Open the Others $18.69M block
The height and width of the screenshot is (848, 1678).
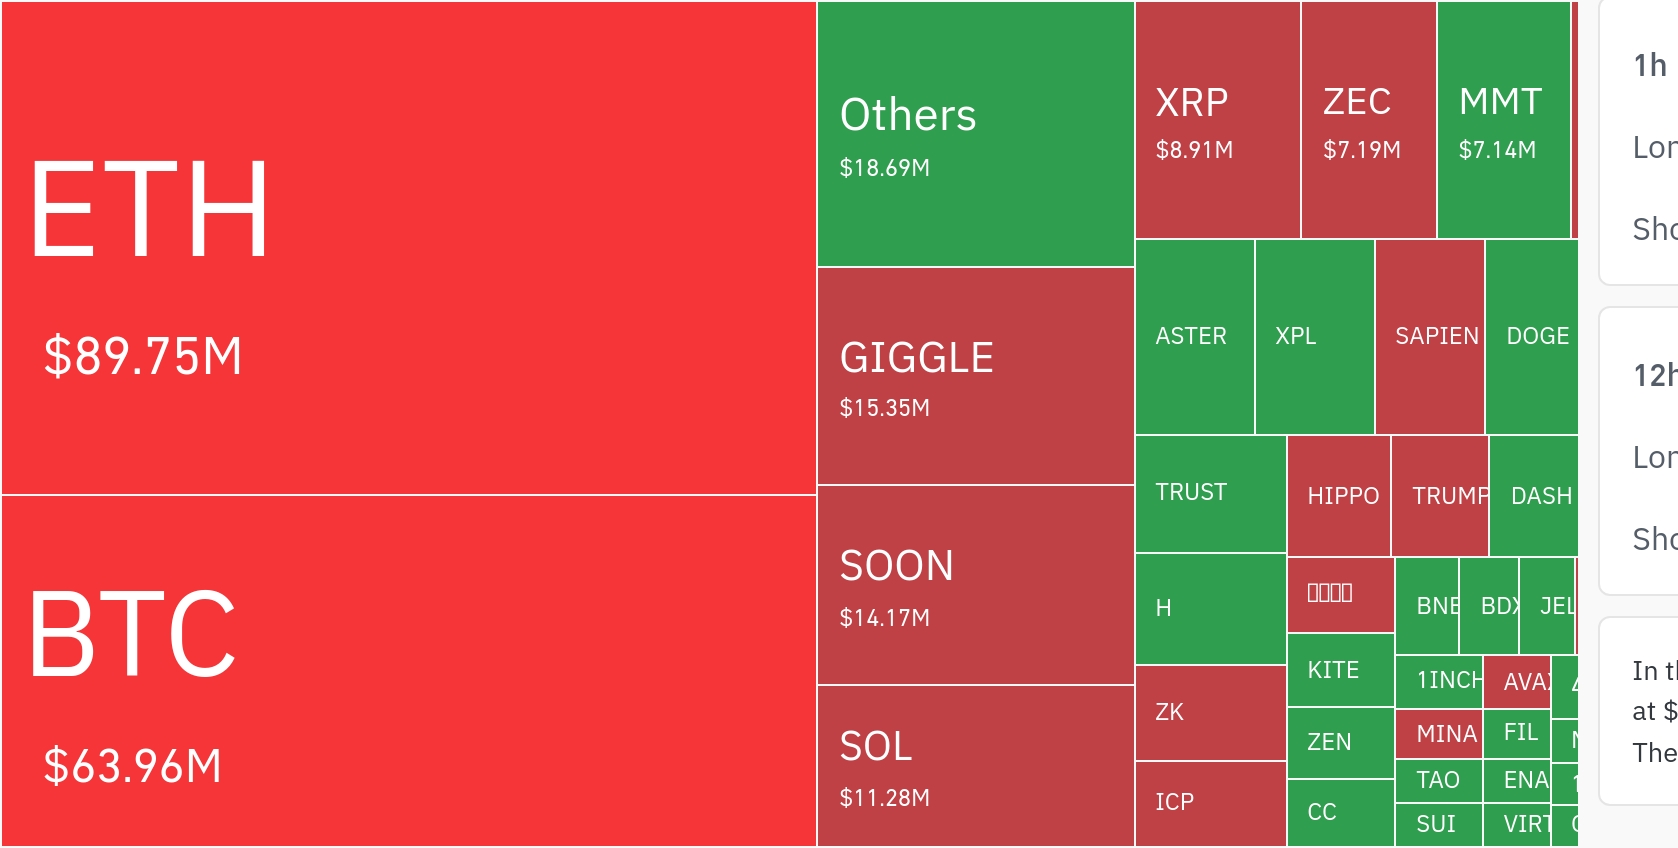click(x=975, y=135)
